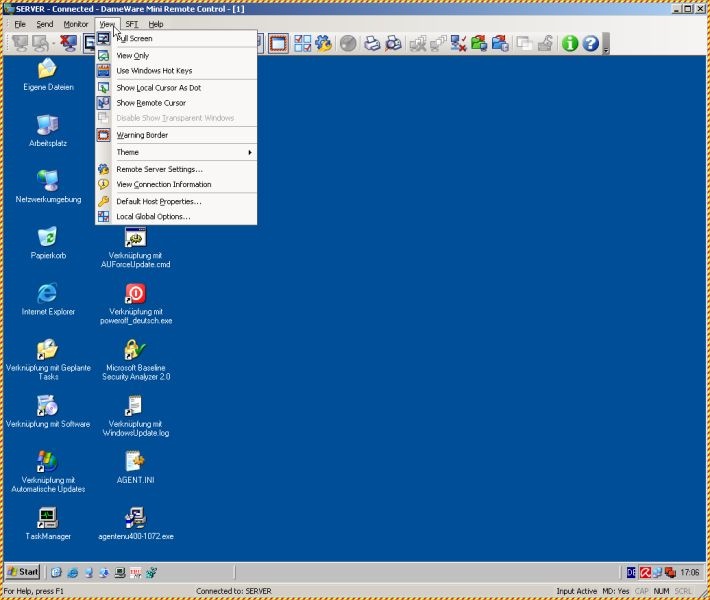
Task: Enable Warning Border in View menu
Action: (x=142, y=135)
